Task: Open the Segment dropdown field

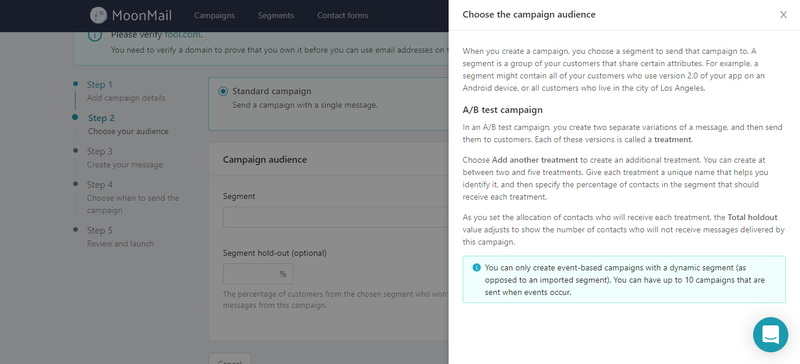Action: 336,217
